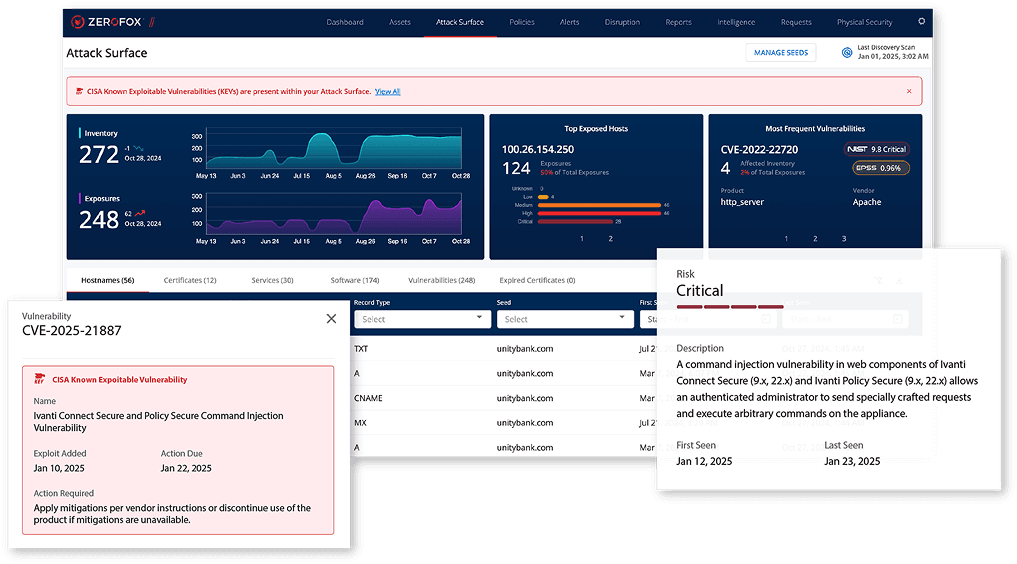This screenshot has height=564, width=1017.
Task: Switch to the Software (174) tab
Action: pyautogui.click(x=355, y=280)
